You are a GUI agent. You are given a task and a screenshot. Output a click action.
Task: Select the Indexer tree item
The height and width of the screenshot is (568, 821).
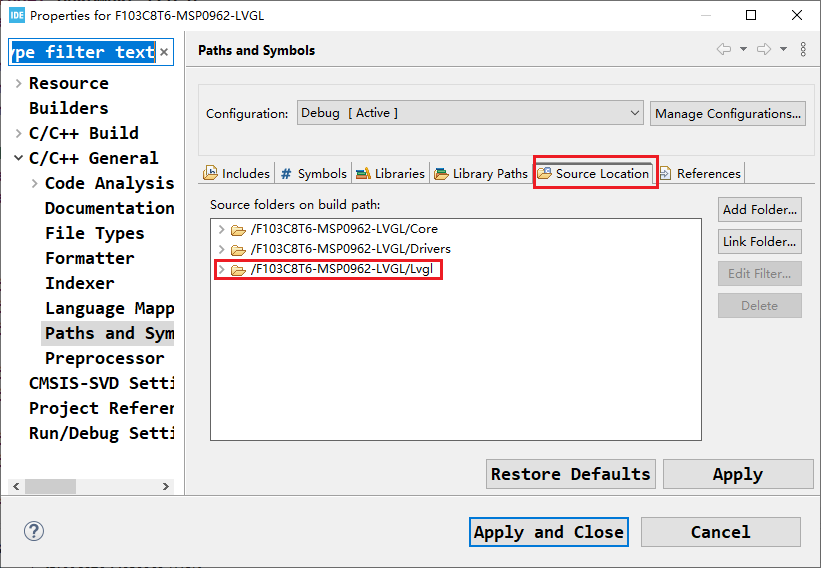[x=80, y=283]
